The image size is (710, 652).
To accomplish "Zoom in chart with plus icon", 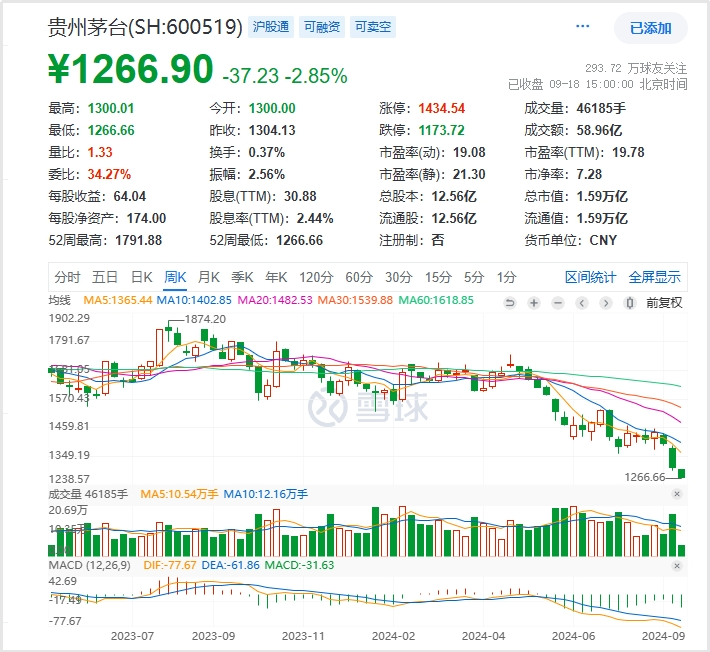I will pyautogui.click(x=534, y=303).
